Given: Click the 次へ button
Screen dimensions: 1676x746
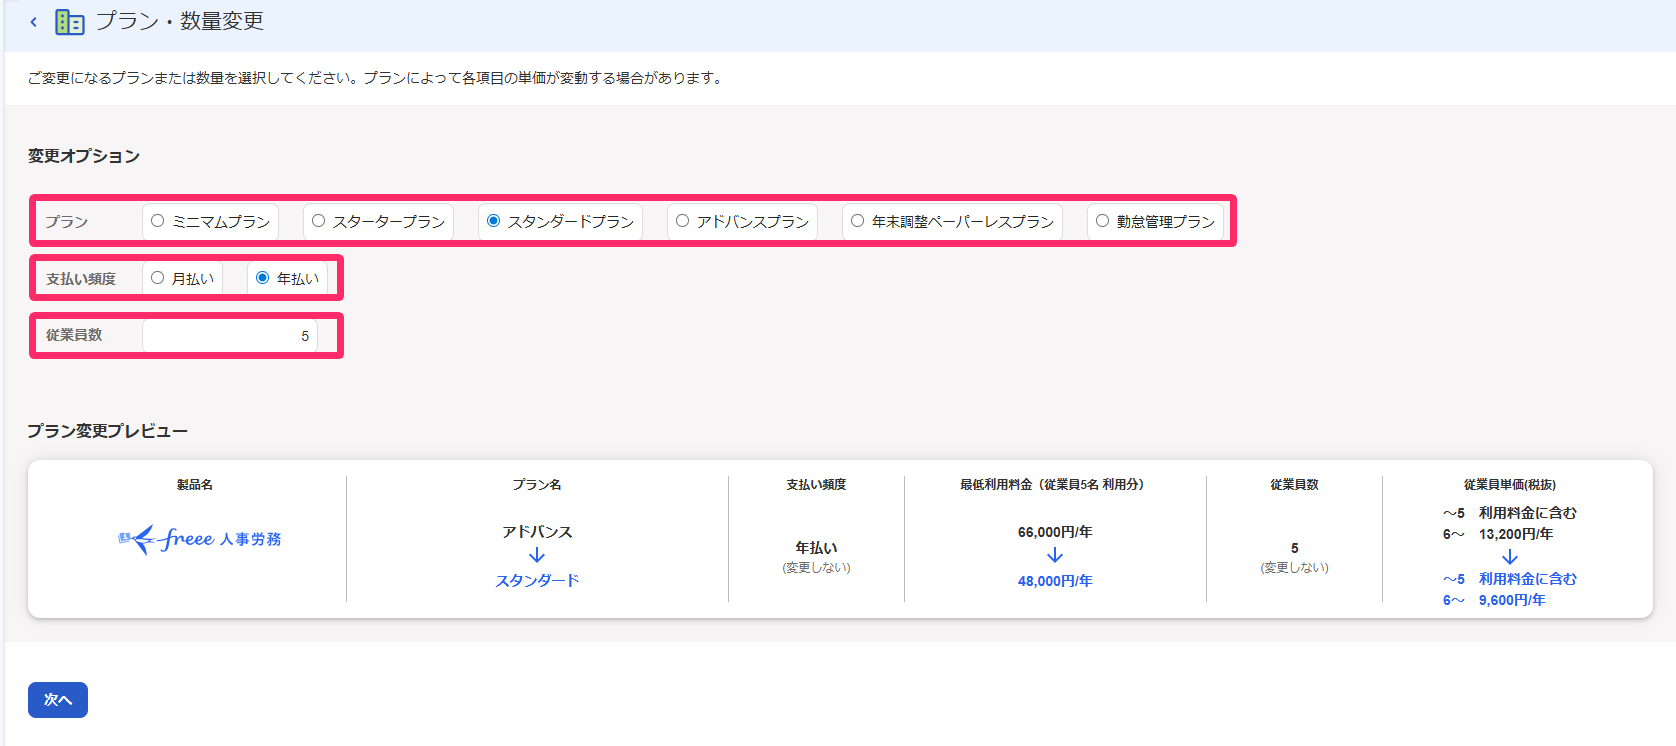Looking at the screenshot, I should coord(58,700).
